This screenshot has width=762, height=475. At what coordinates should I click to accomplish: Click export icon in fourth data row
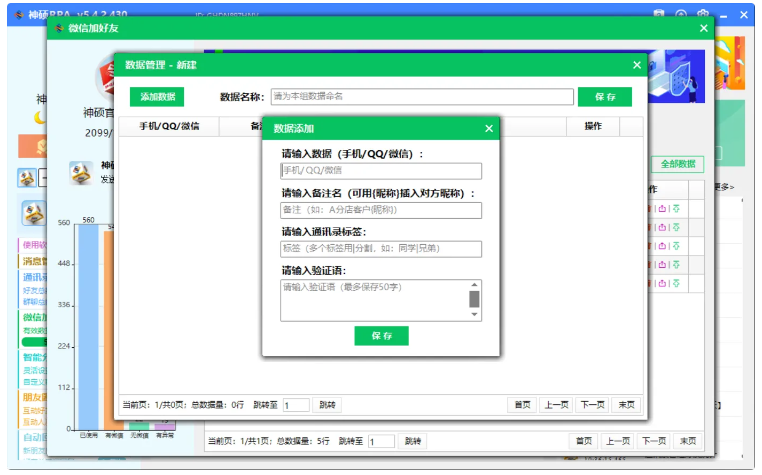point(662,264)
